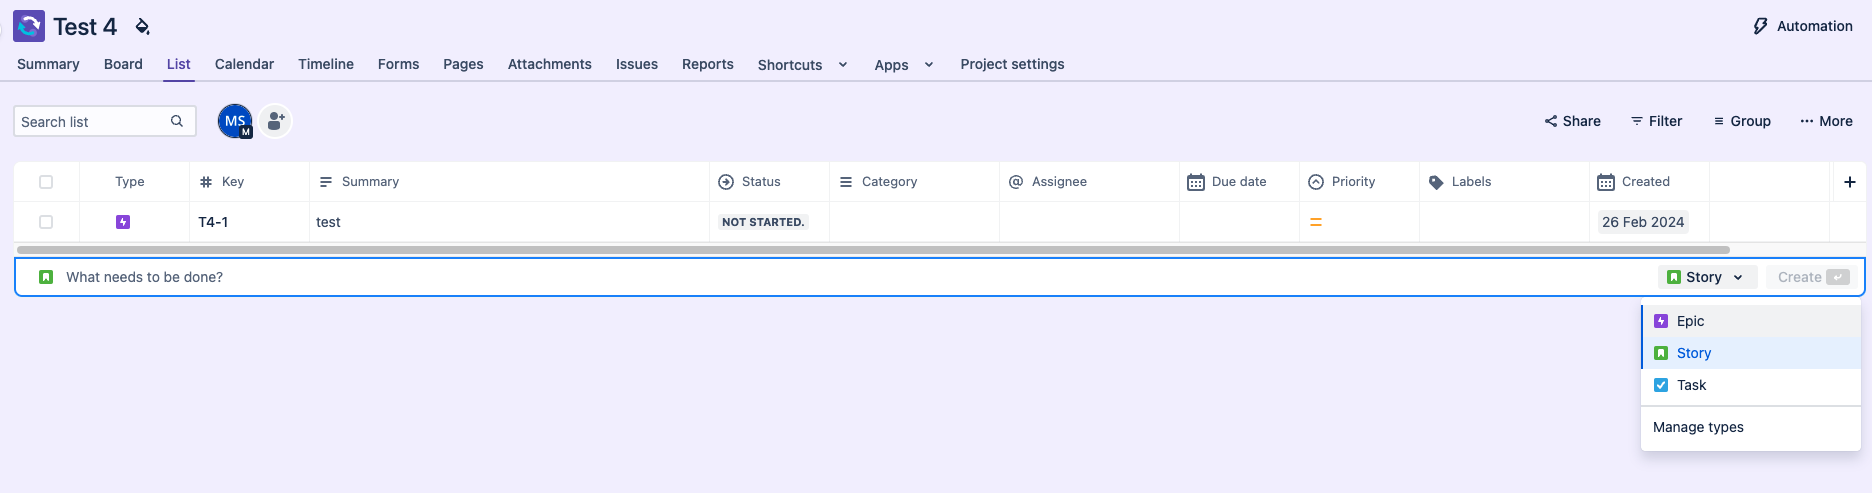Switch to the Issues tab
This screenshot has width=1872, height=493.
pos(637,64)
